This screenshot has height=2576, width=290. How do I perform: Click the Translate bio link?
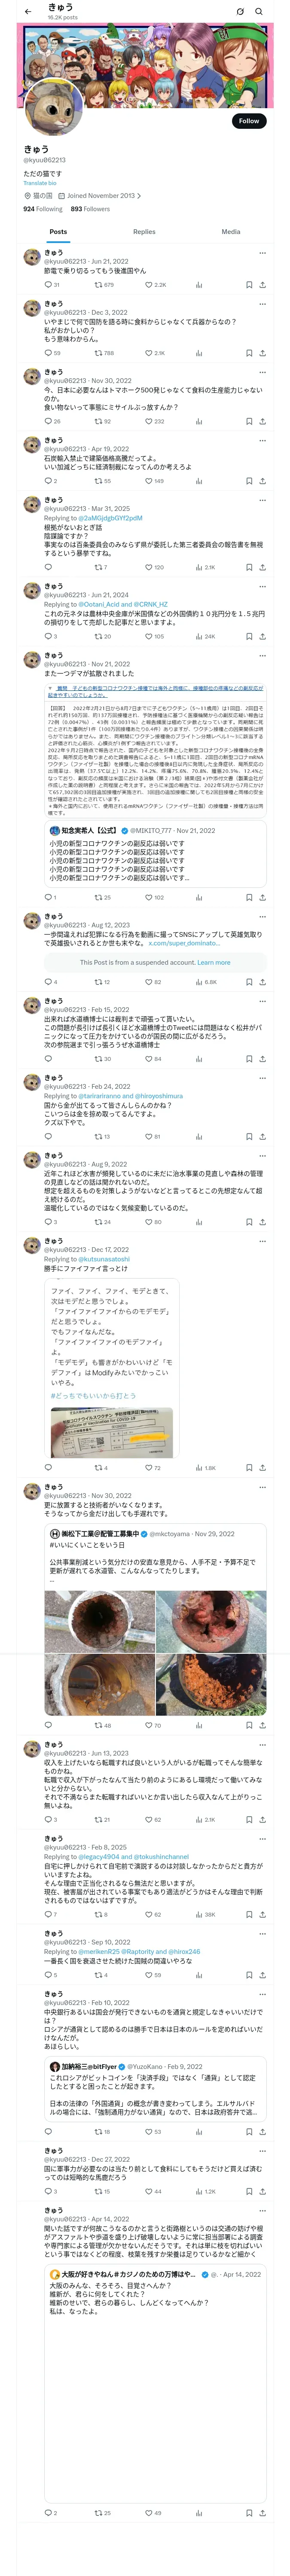click(x=40, y=183)
